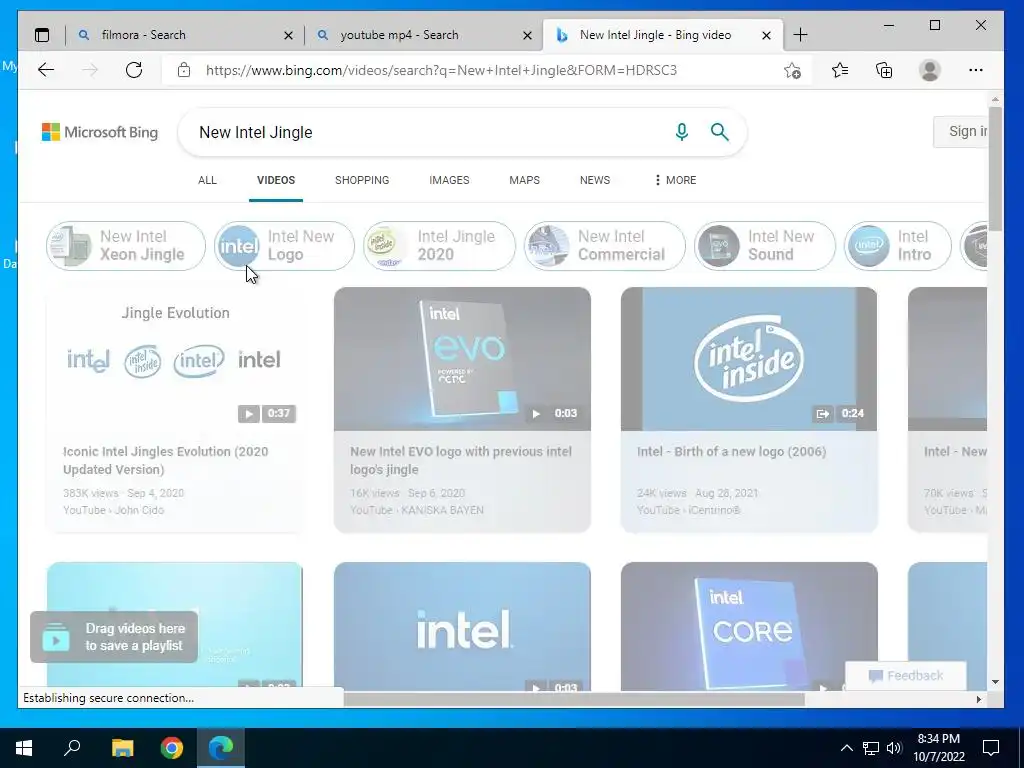The height and width of the screenshot is (768, 1024).
Task: Show hidden system tray icons
Action: (x=846, y=748)
